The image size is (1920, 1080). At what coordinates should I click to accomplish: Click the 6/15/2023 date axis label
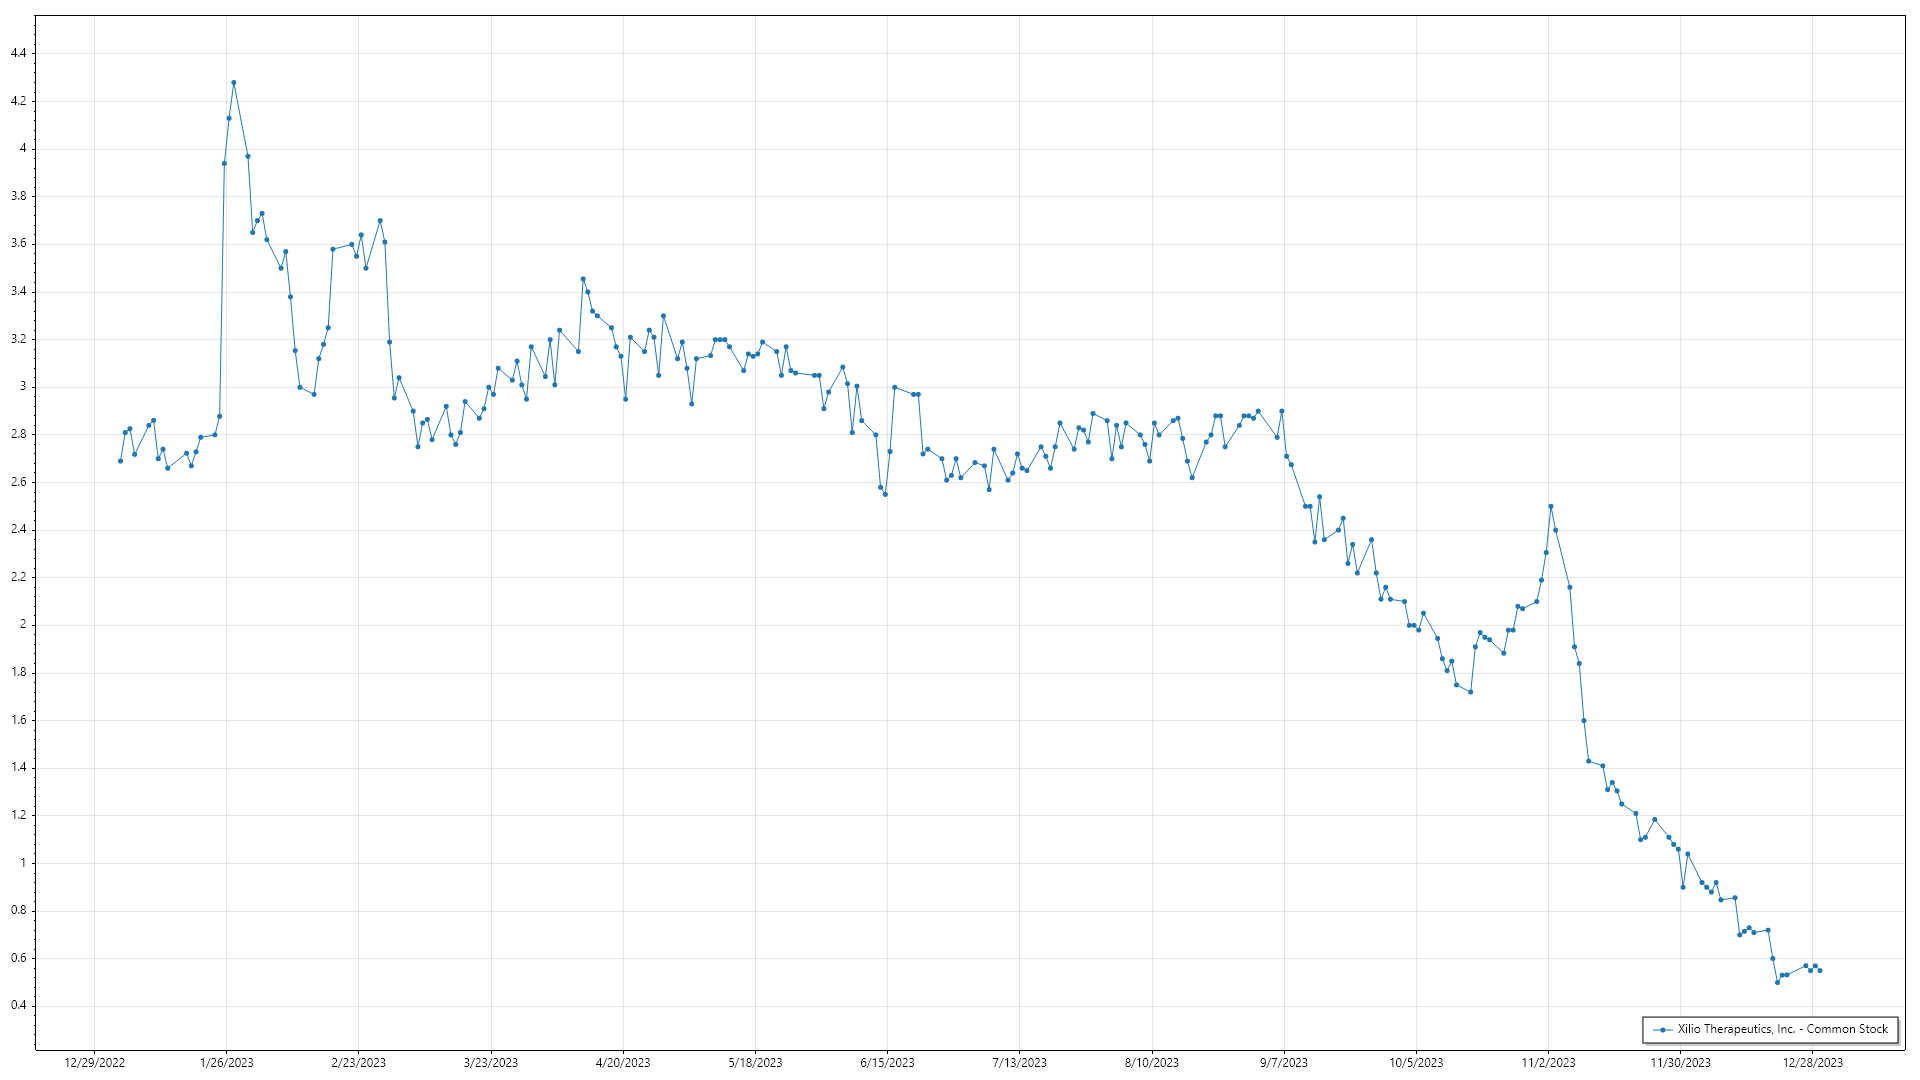click(887, 1063)
